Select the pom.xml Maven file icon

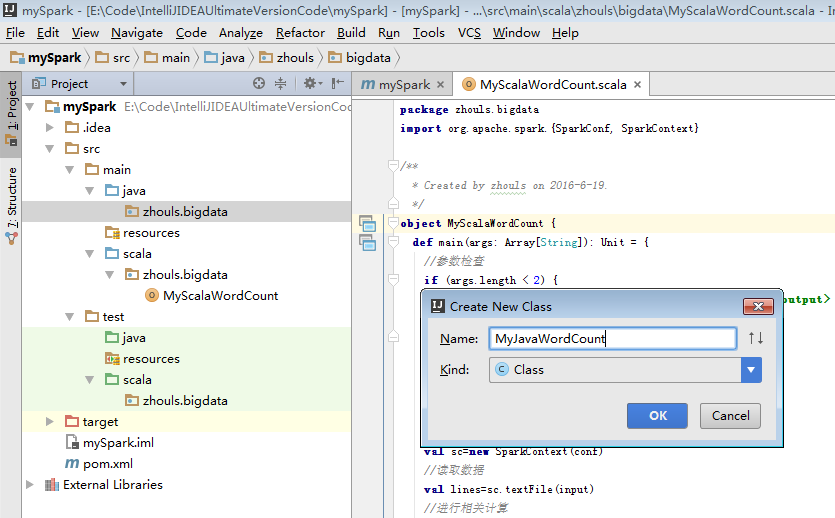(x=72, y=464)
